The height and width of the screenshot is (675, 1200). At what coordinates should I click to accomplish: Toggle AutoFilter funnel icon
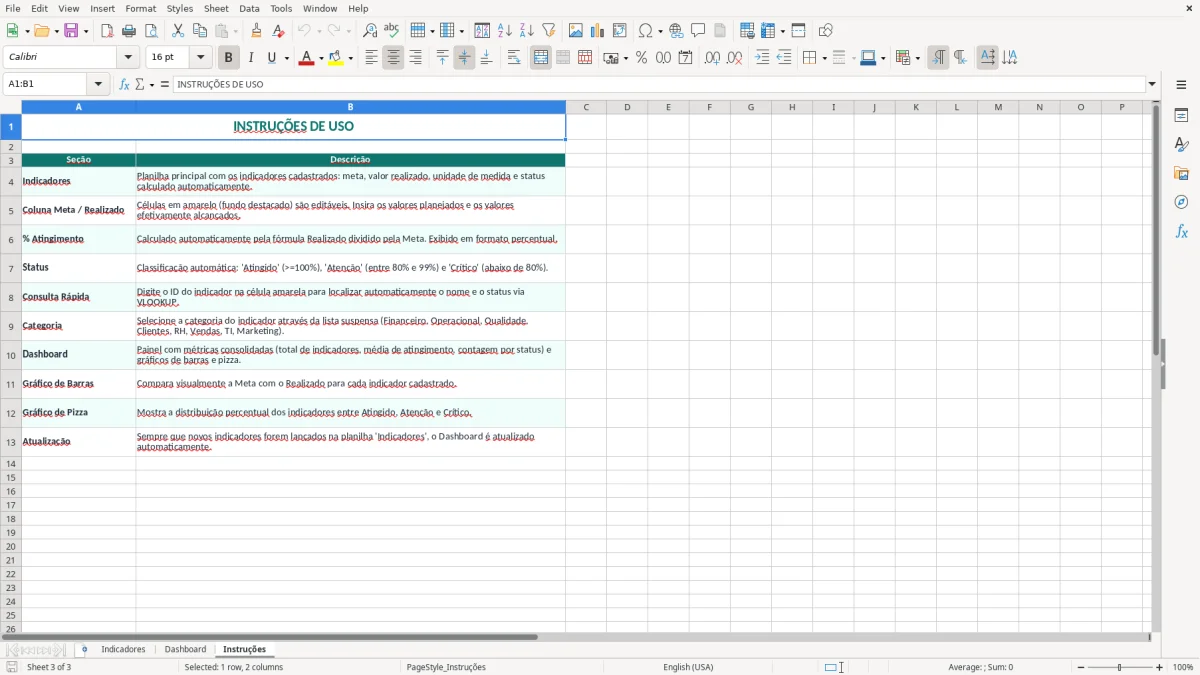point(549,31)
